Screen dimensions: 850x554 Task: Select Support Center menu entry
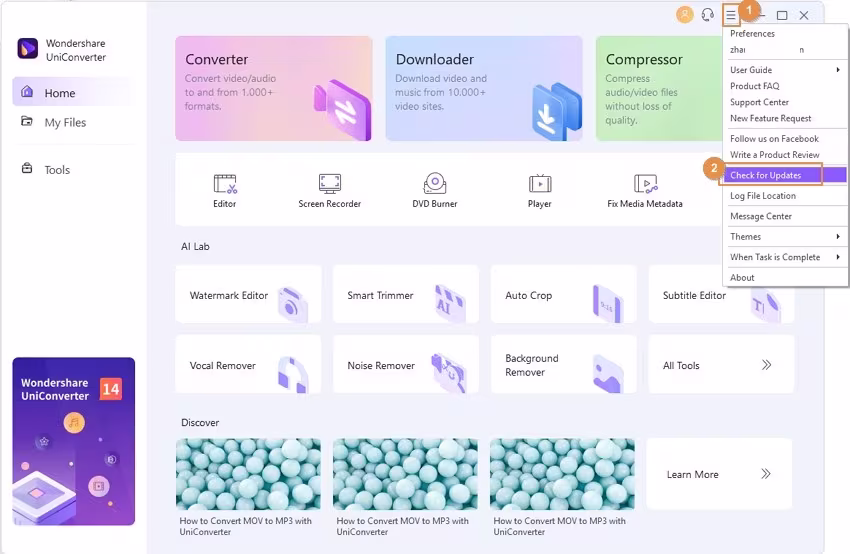click(785, 102)
